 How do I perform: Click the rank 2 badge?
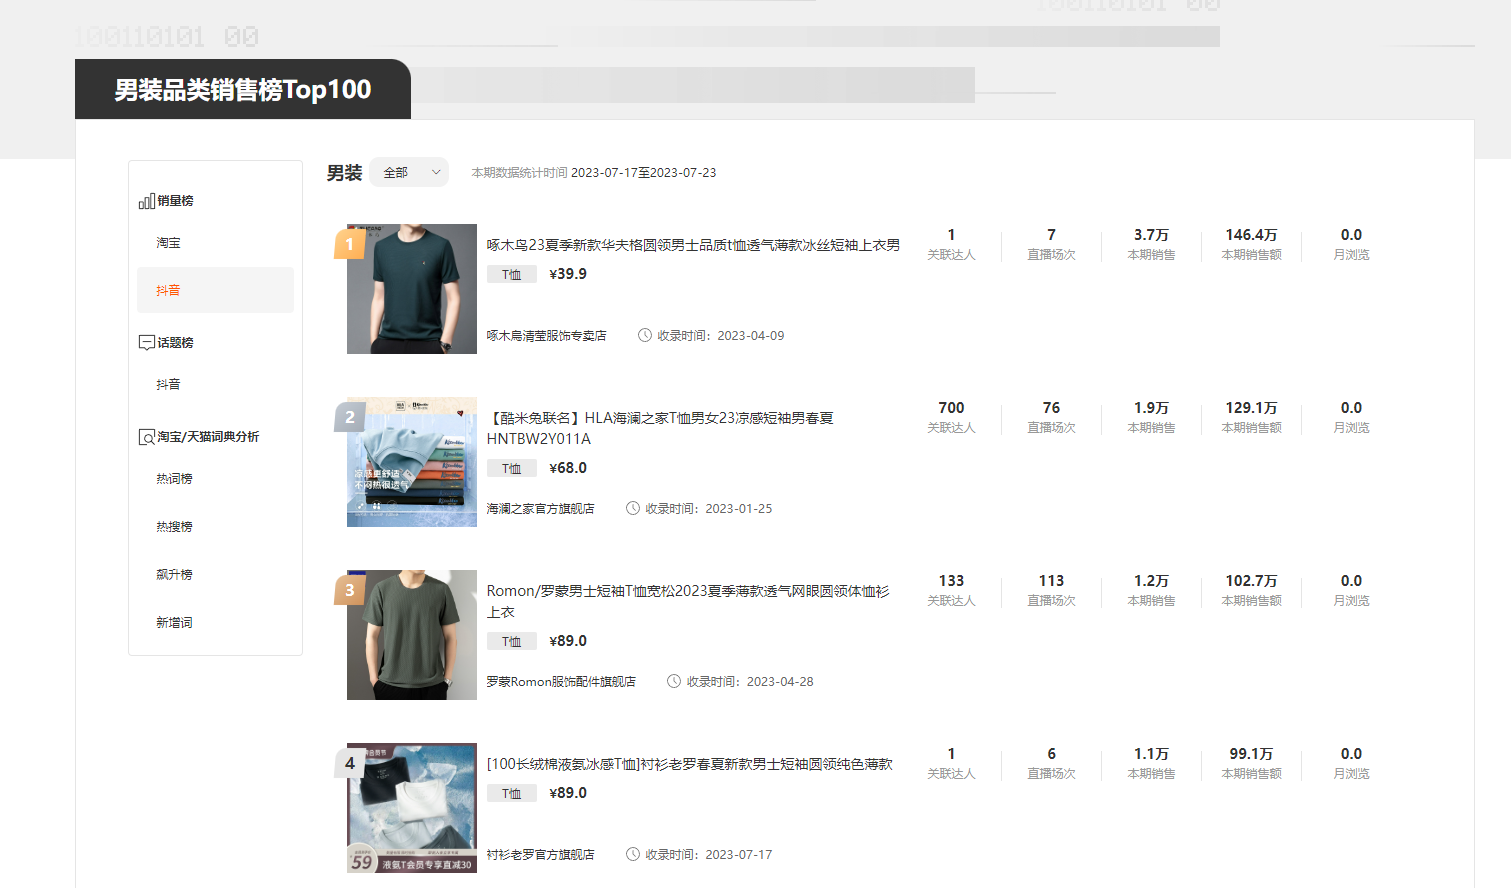pos(349,417)
